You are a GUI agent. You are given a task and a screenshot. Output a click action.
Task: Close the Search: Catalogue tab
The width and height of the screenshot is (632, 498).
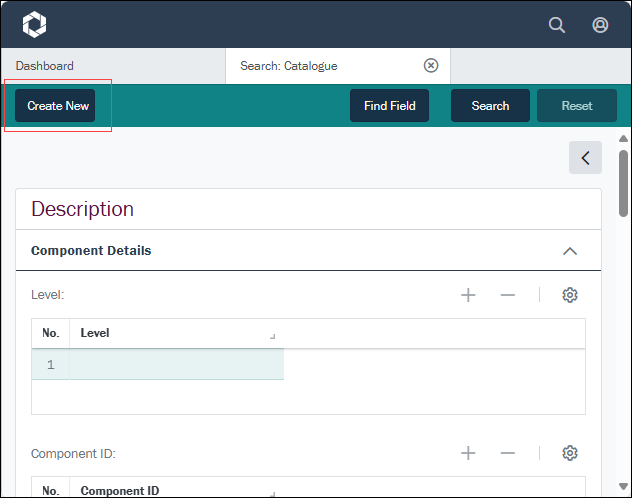[x=431, y=66]
